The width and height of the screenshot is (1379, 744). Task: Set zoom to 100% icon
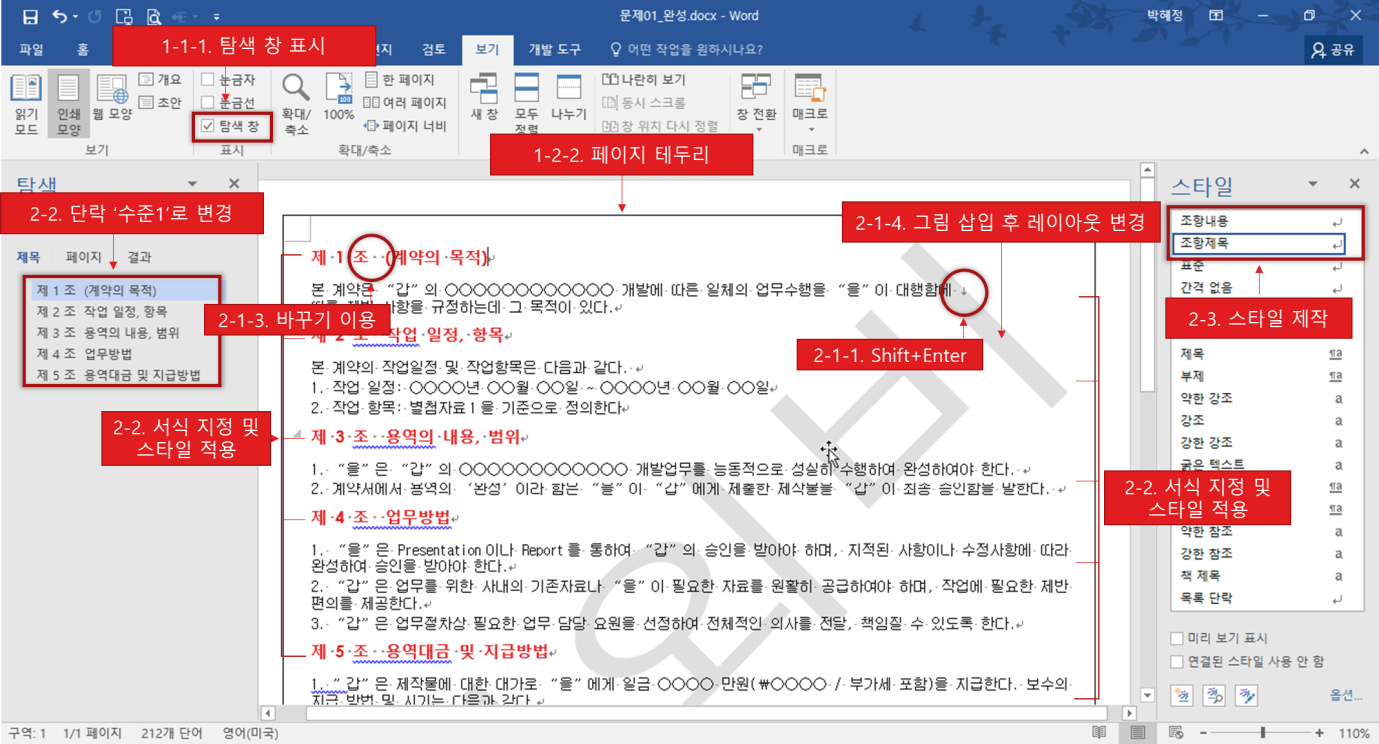pyautogui.click(x=339, y=97)
